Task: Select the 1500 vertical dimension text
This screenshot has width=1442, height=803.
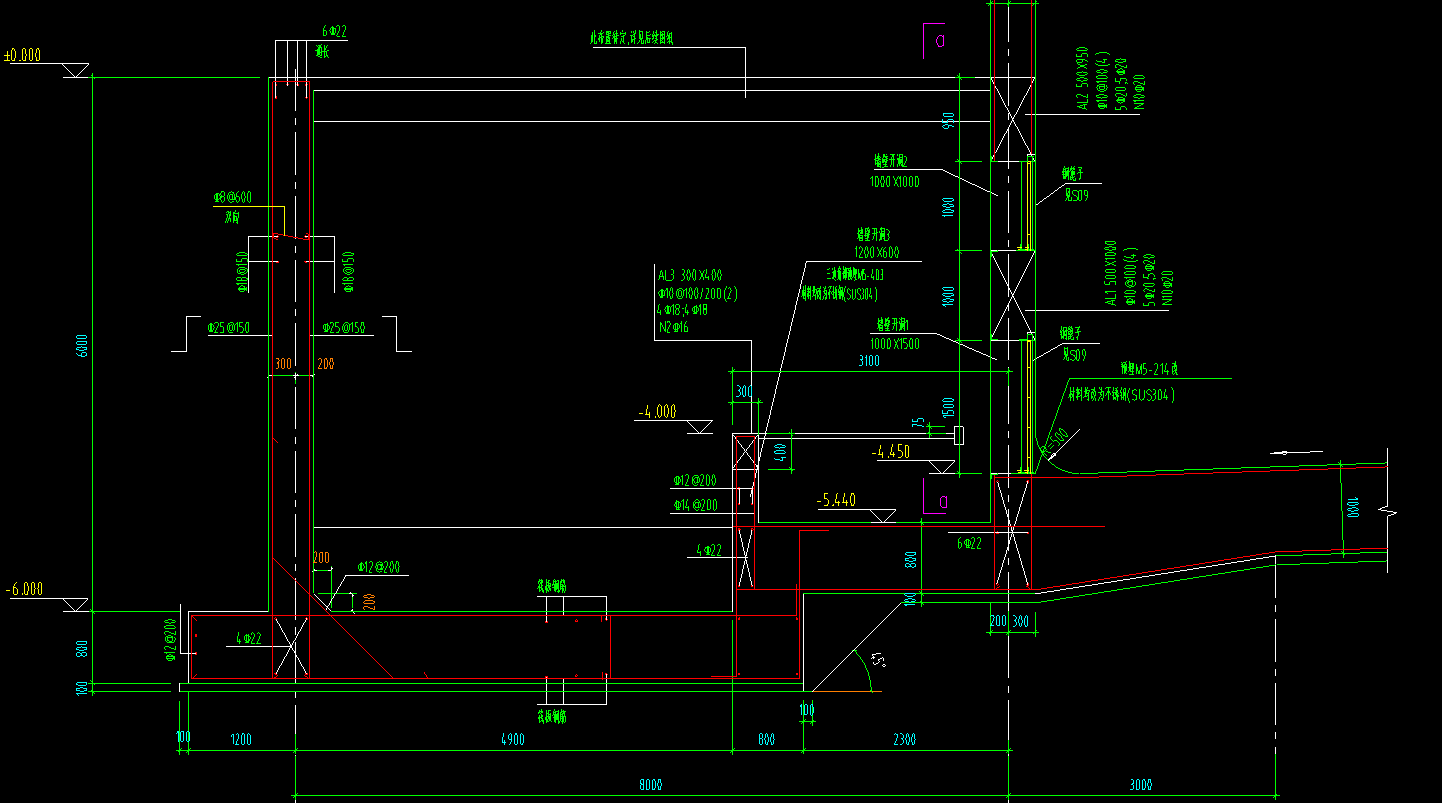Action: point(948,407)
